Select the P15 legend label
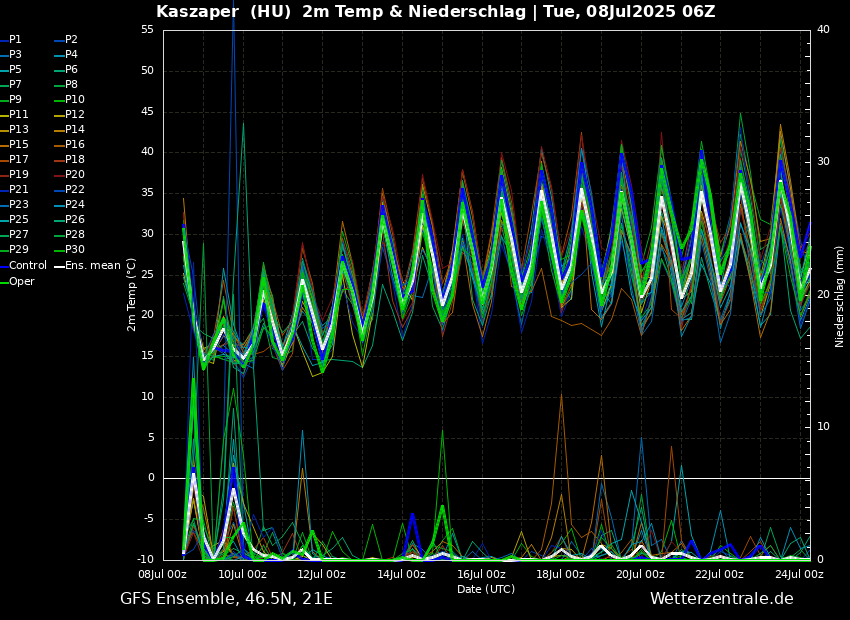Image resolution: width=850 pixels, height=620 pixels. point(18,145)
